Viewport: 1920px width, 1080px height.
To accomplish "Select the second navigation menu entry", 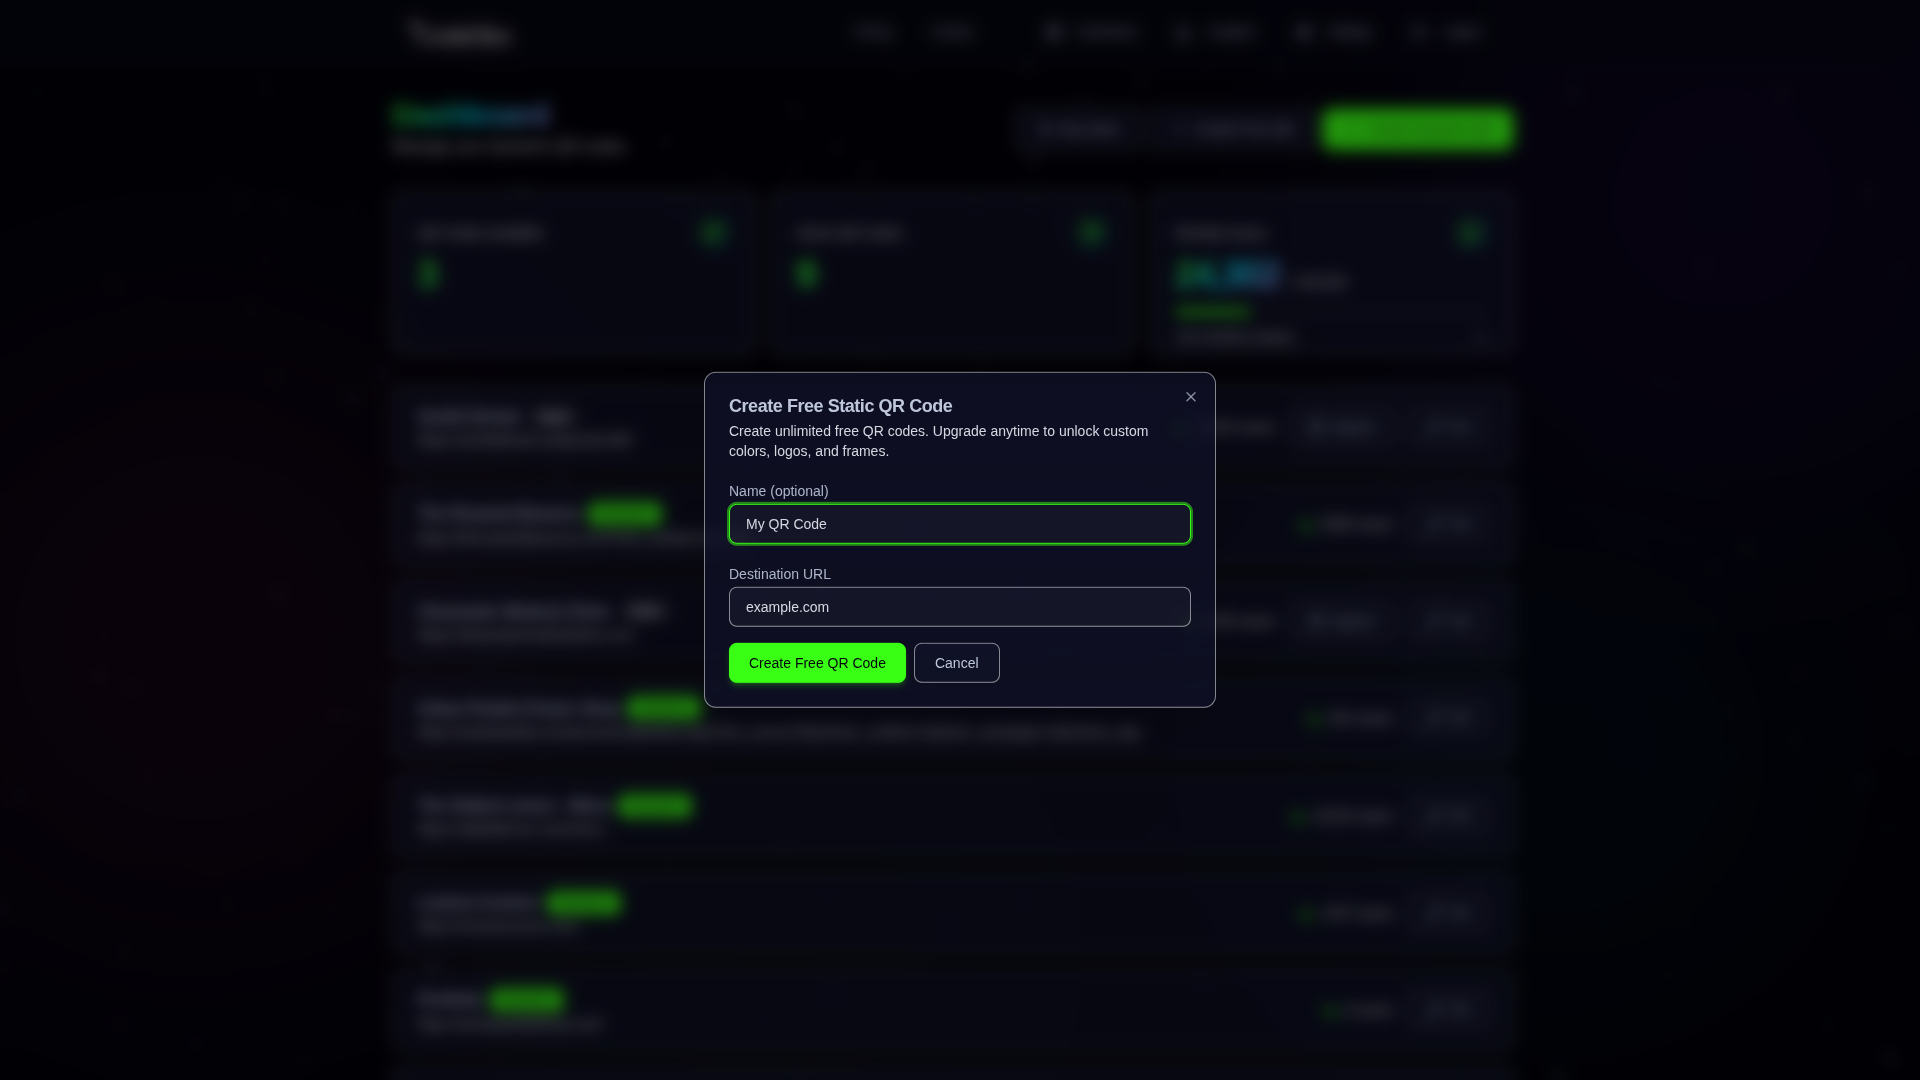I will [951, 32].
